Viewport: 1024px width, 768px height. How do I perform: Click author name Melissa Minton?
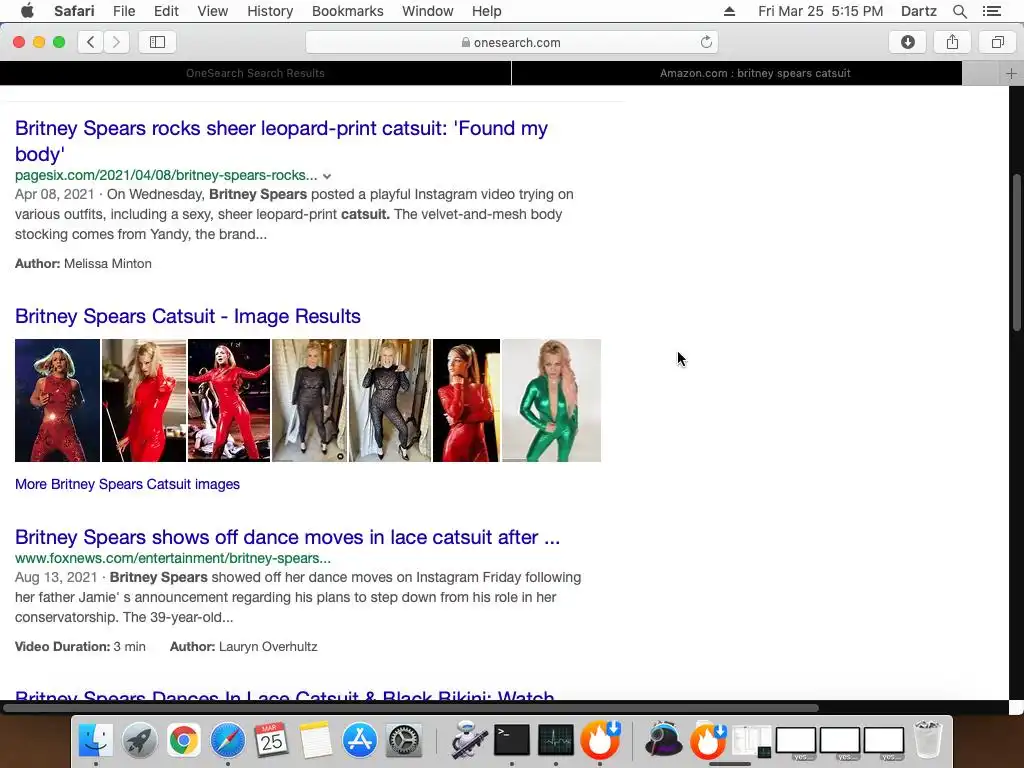108,264
